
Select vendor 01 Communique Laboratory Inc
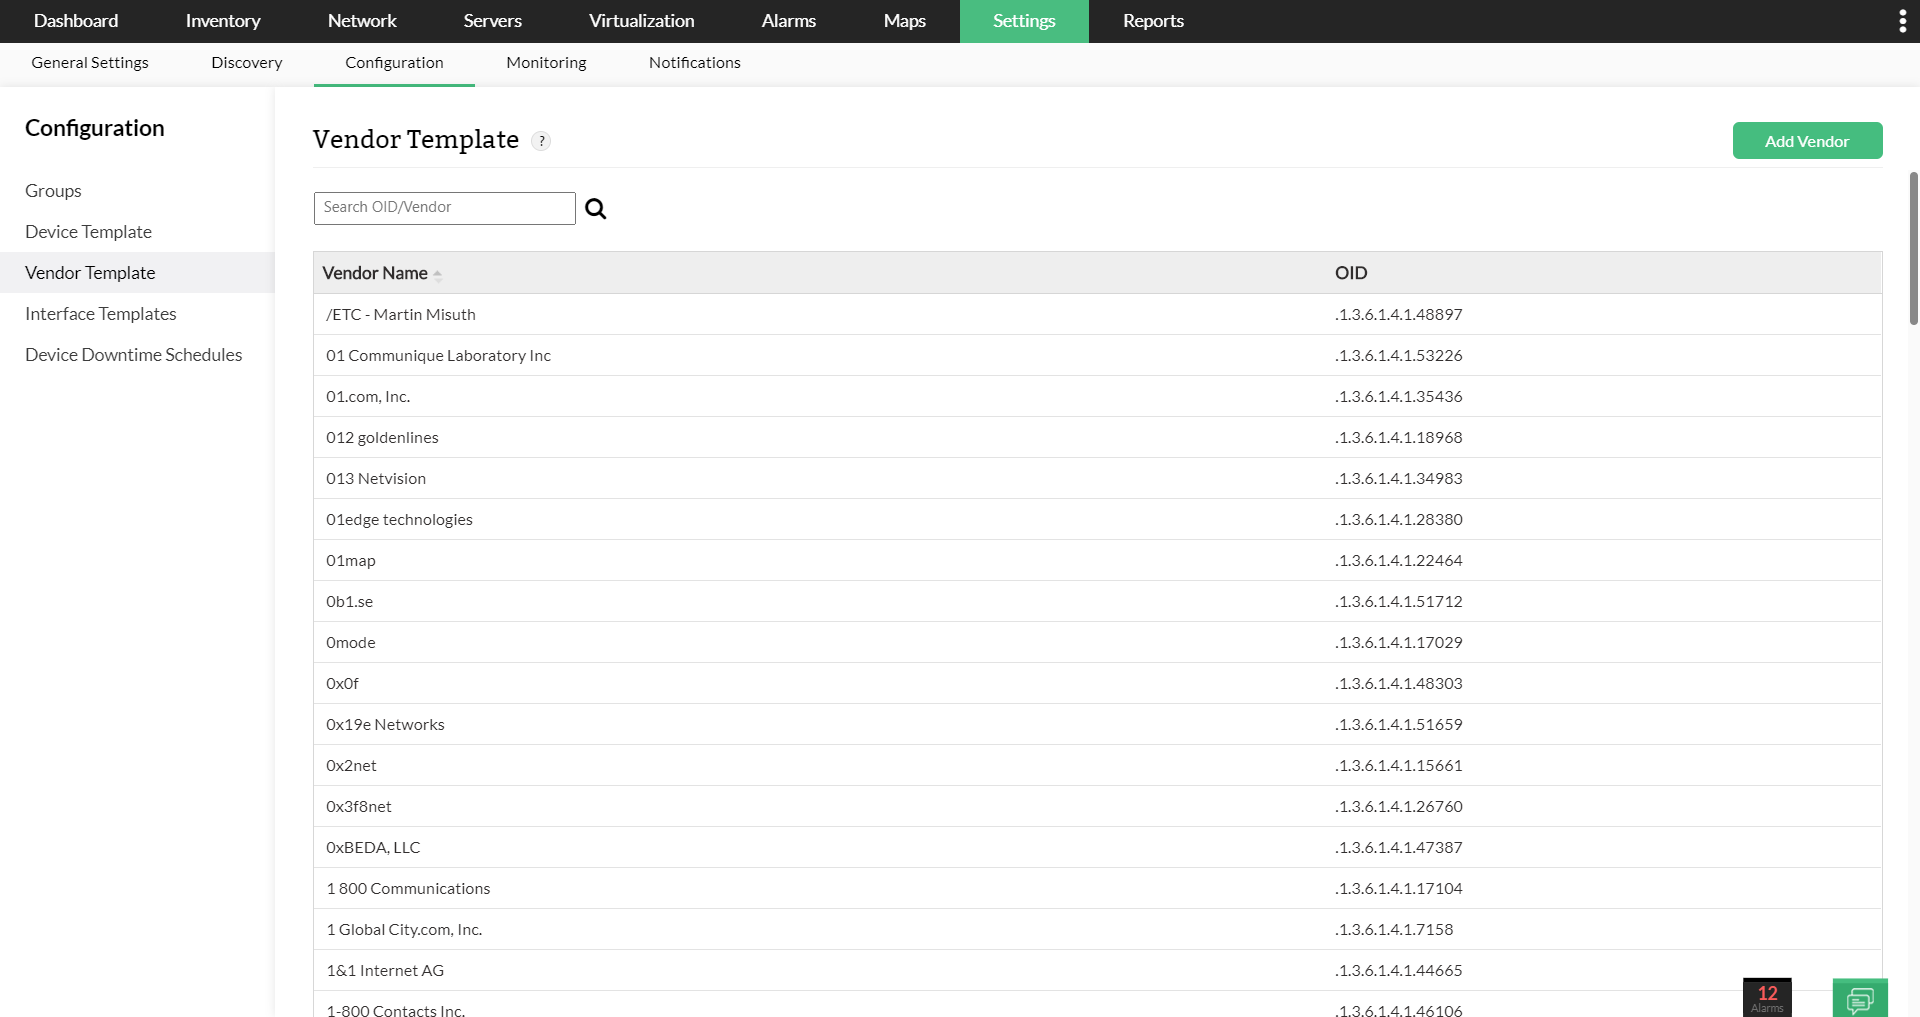pyautogui.click(x=438, y=356)
